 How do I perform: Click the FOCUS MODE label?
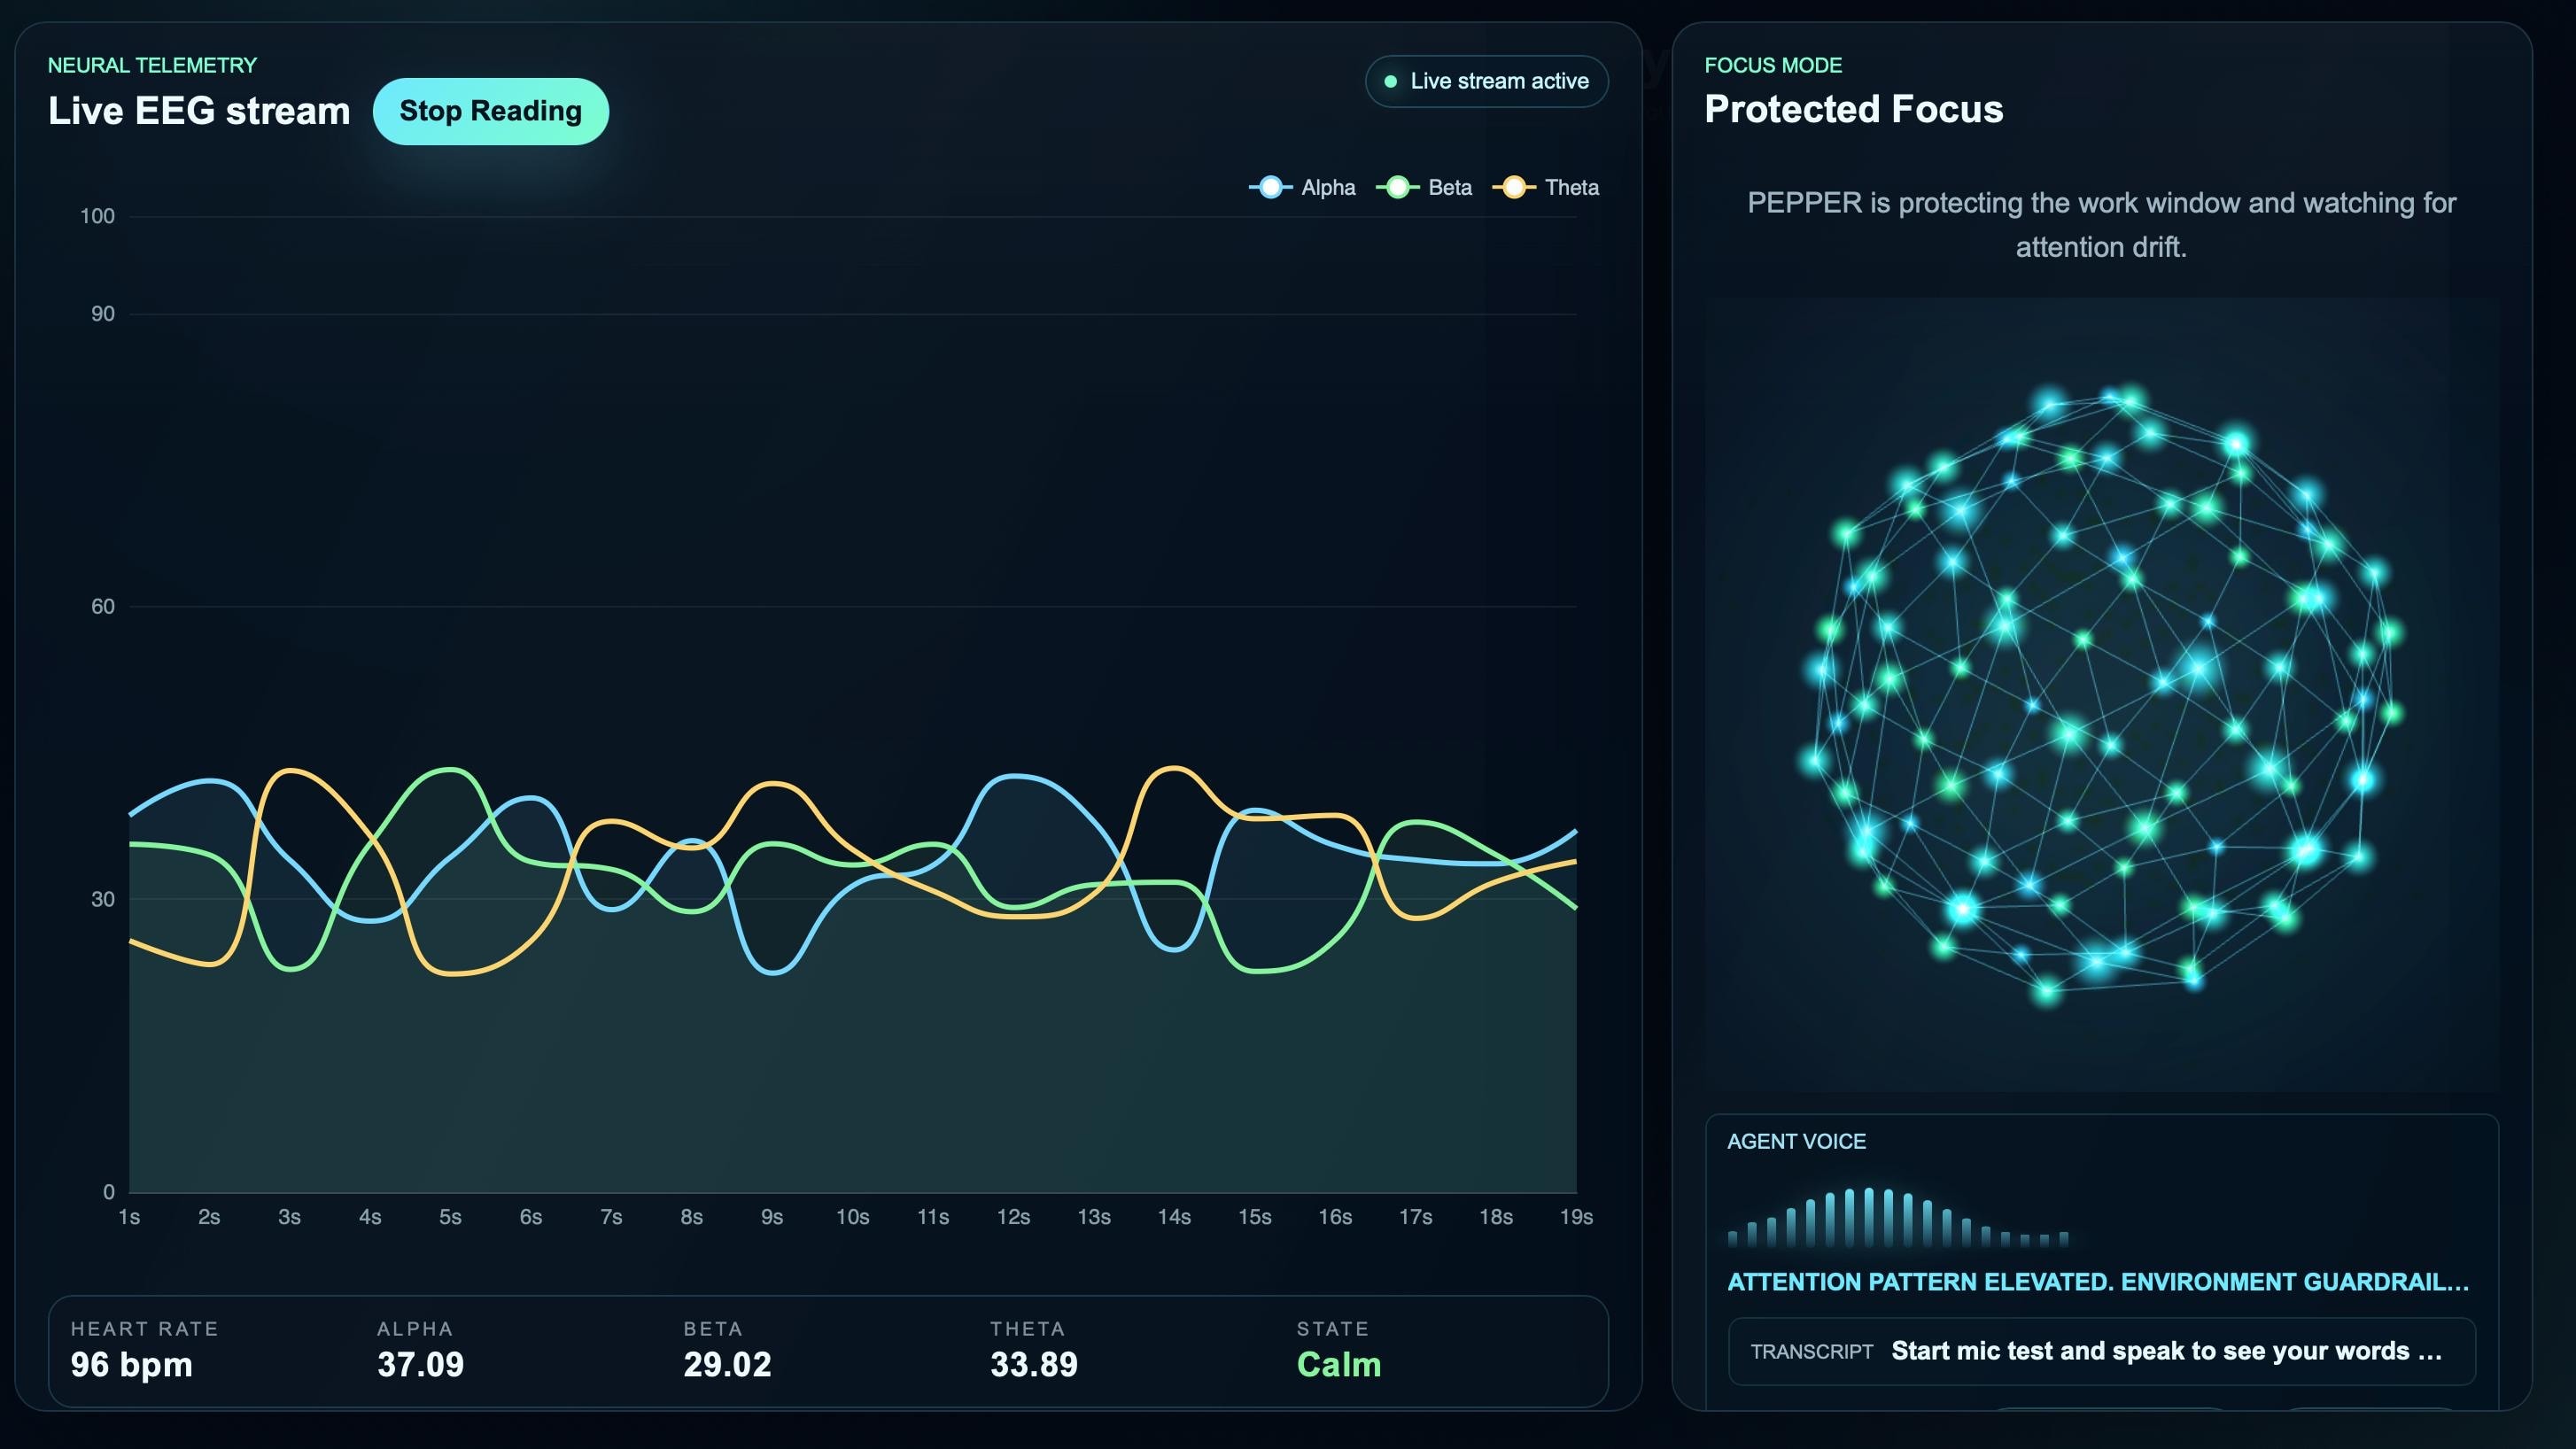point(1773,65)
